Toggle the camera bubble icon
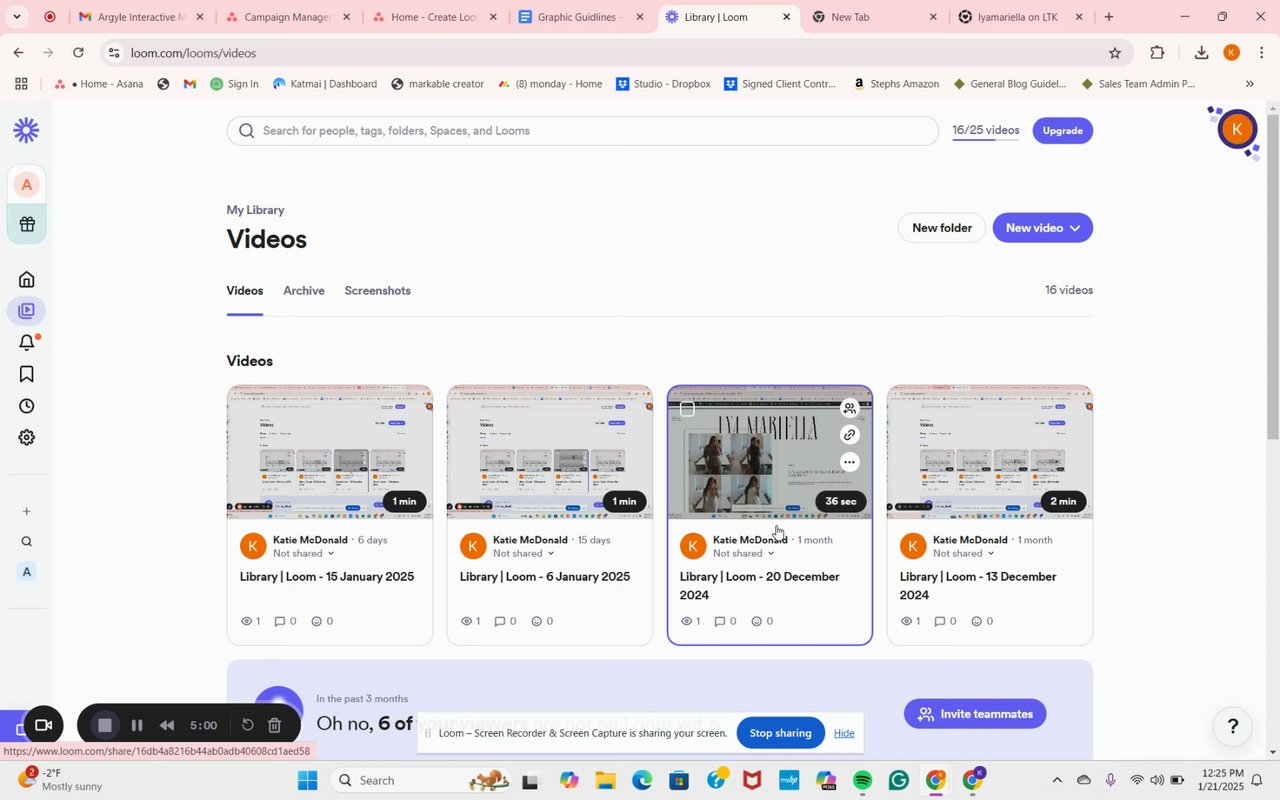This screenshot has width=1280, height=800. pyautogui.click(x=43, y=725)
